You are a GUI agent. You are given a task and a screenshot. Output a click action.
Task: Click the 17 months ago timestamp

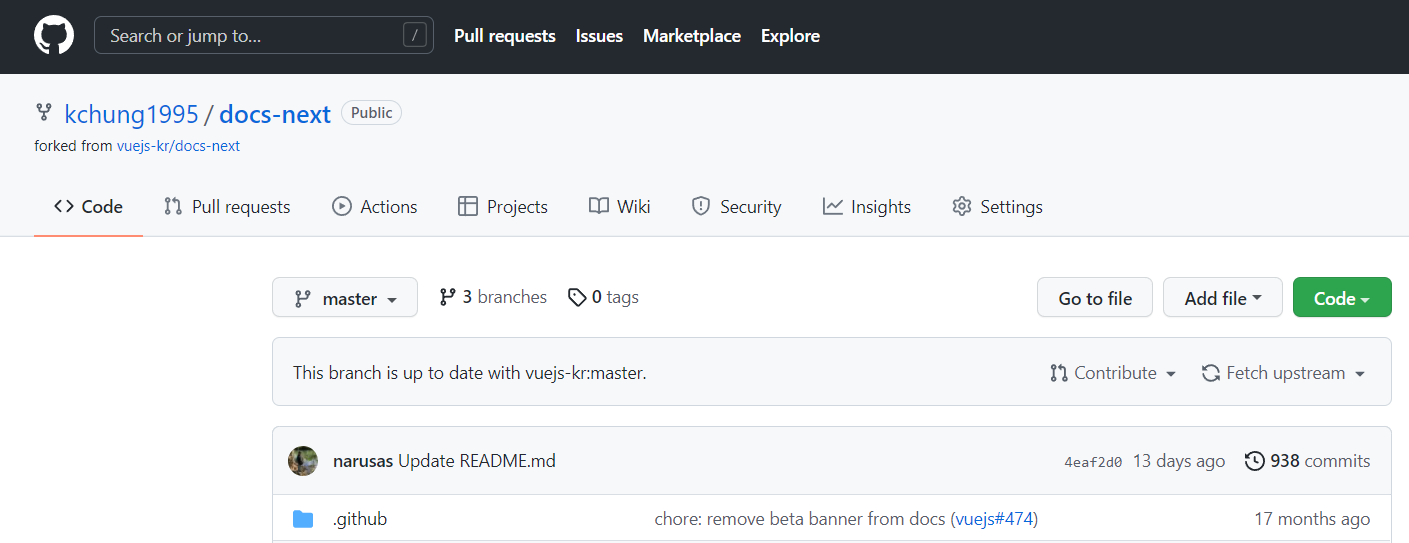[x=1313, y=519]
